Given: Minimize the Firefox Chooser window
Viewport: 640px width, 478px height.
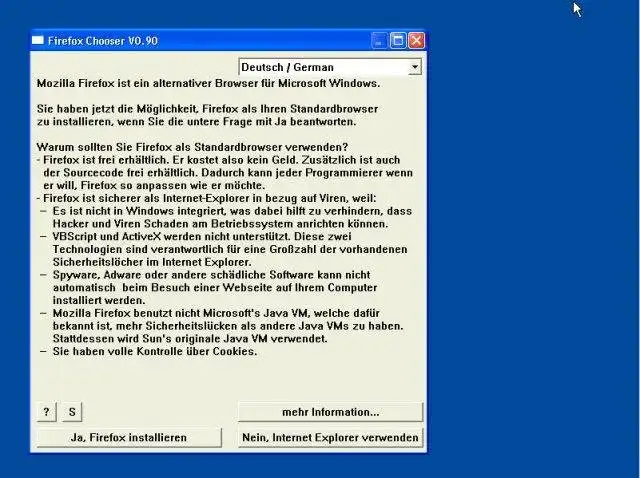Looking at the screenshot, I should coord(379,40).
